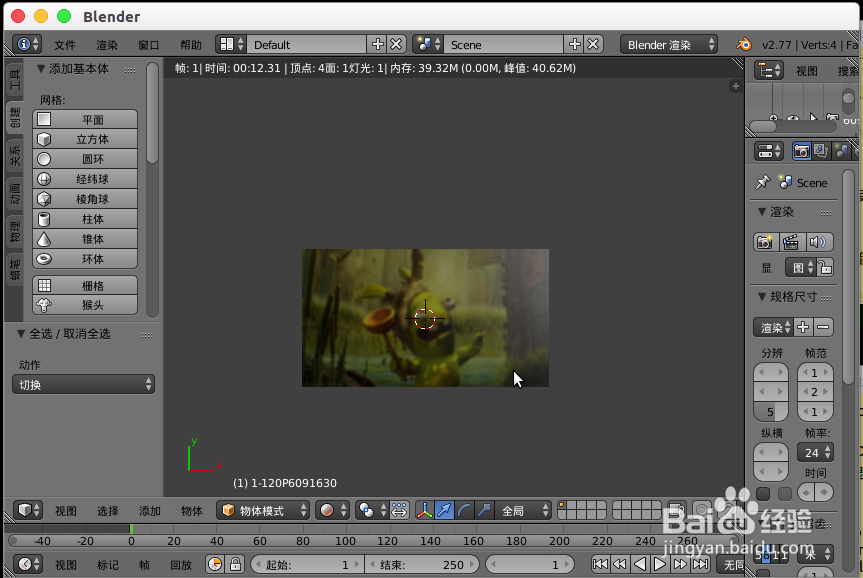Image resolution: width=863 pixels, height=578 pixels.
Task: Open the 选择 select menu
Action: tap(108, 511)
